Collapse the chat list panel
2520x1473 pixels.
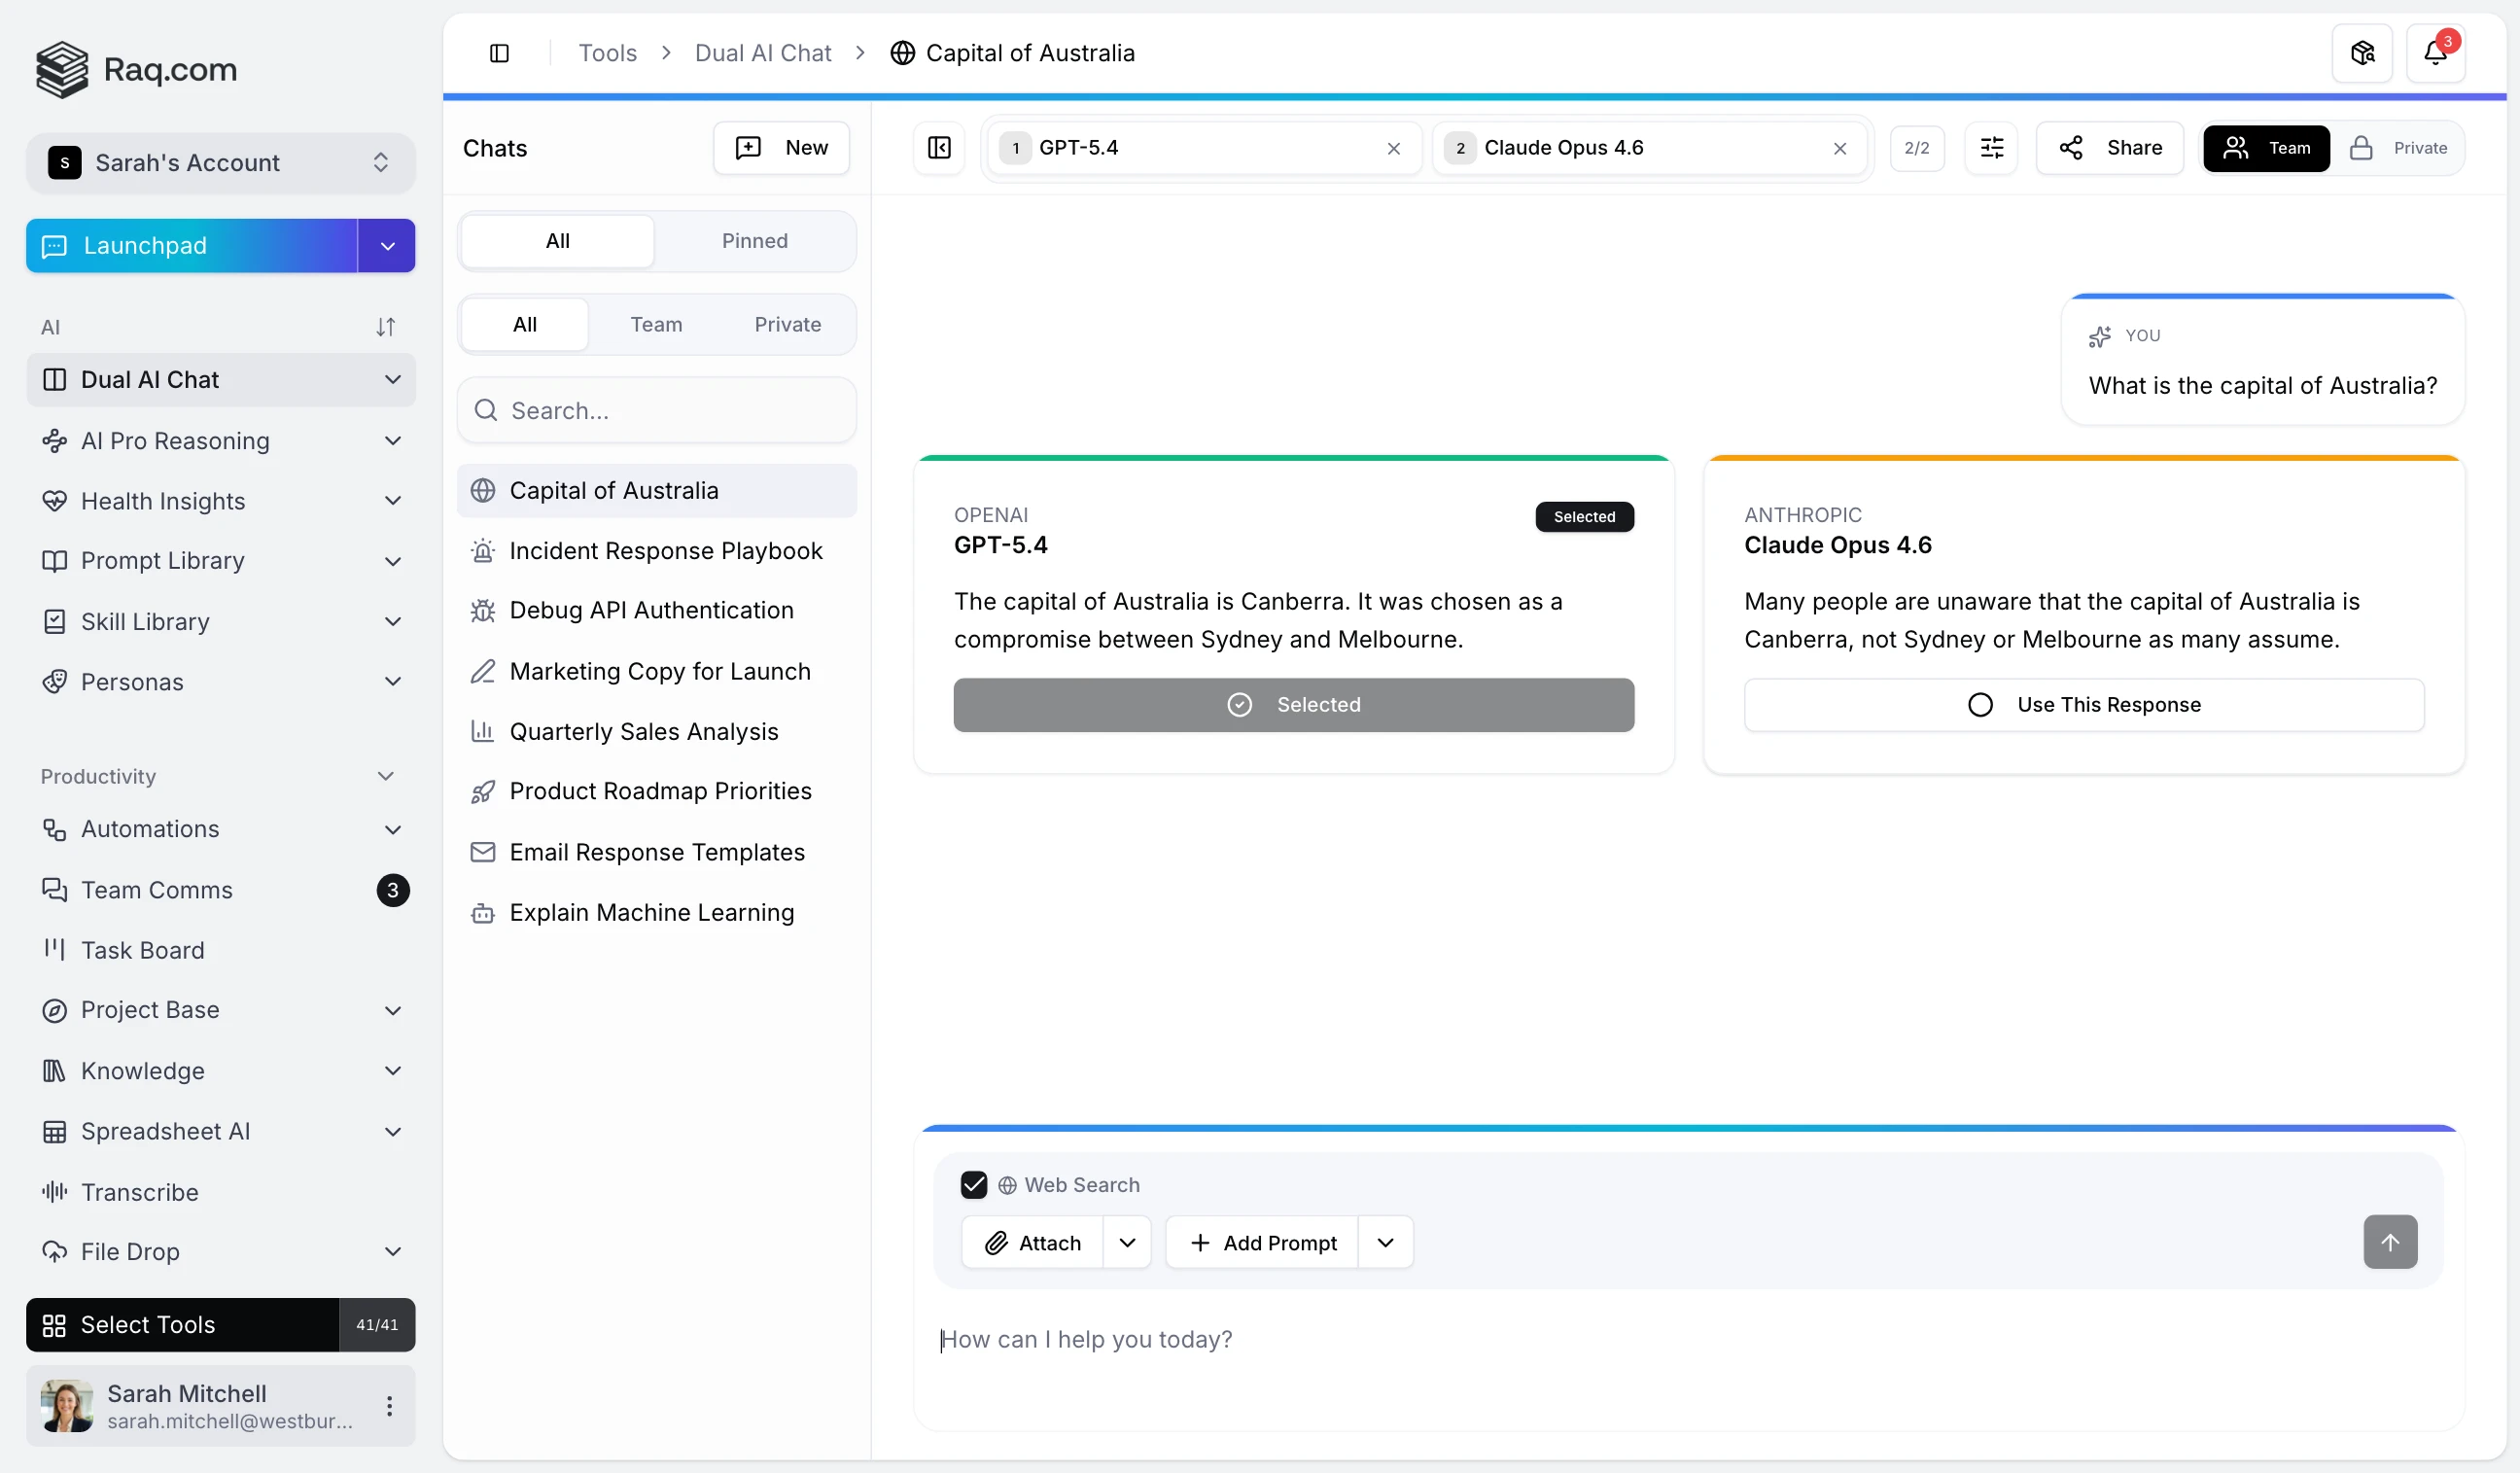(x=938, y=148)
